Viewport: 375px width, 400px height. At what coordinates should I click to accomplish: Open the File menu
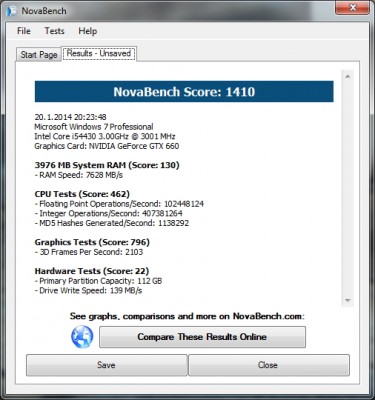pos(24,31)
